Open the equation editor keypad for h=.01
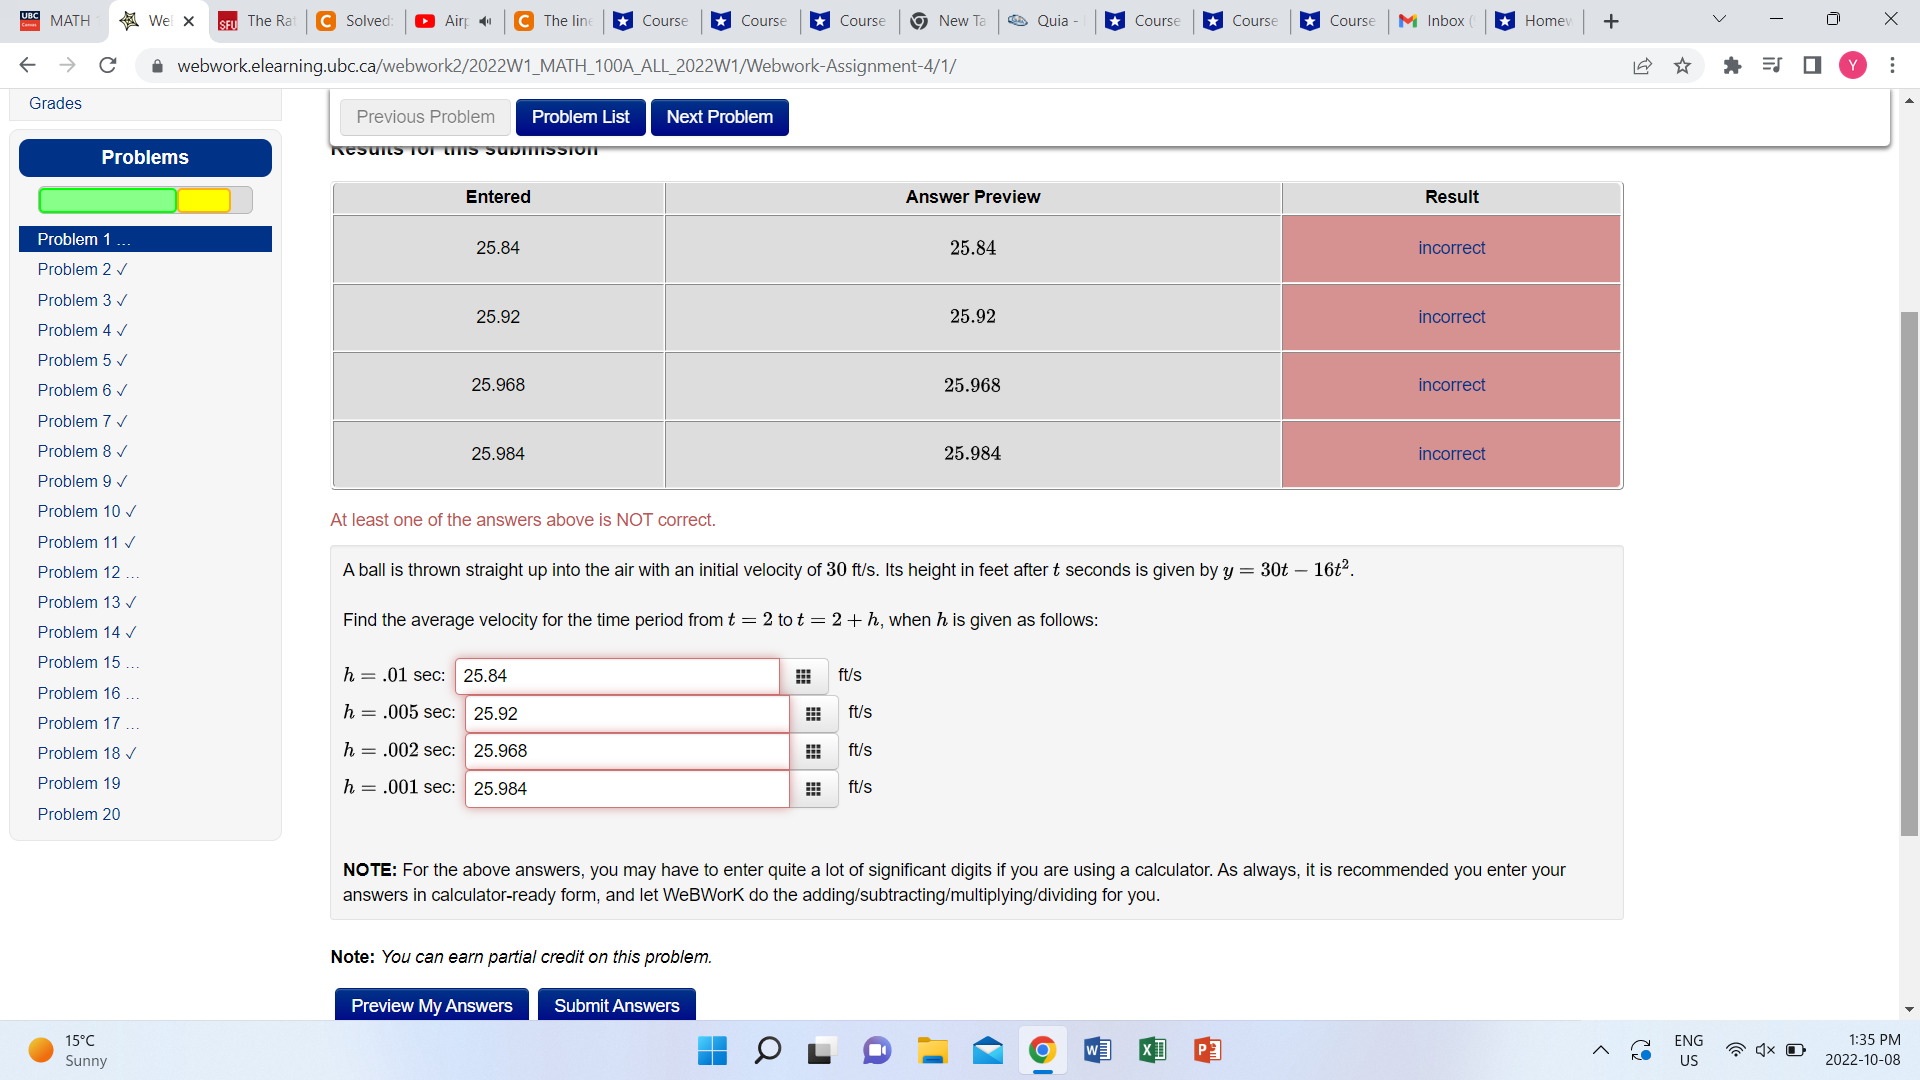Image resolution: width=1920 pixels, height=1080 pixels. pos(804,676)
